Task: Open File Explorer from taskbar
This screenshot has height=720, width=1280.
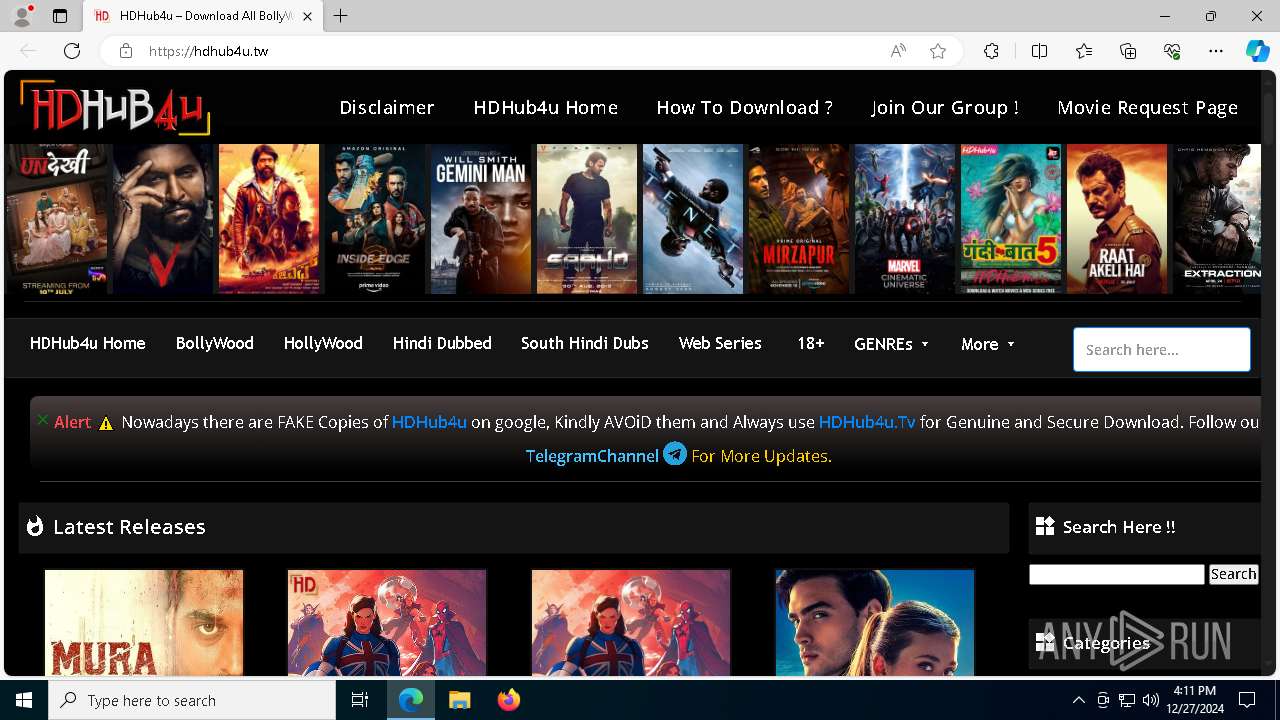Action: click(459, 700)
